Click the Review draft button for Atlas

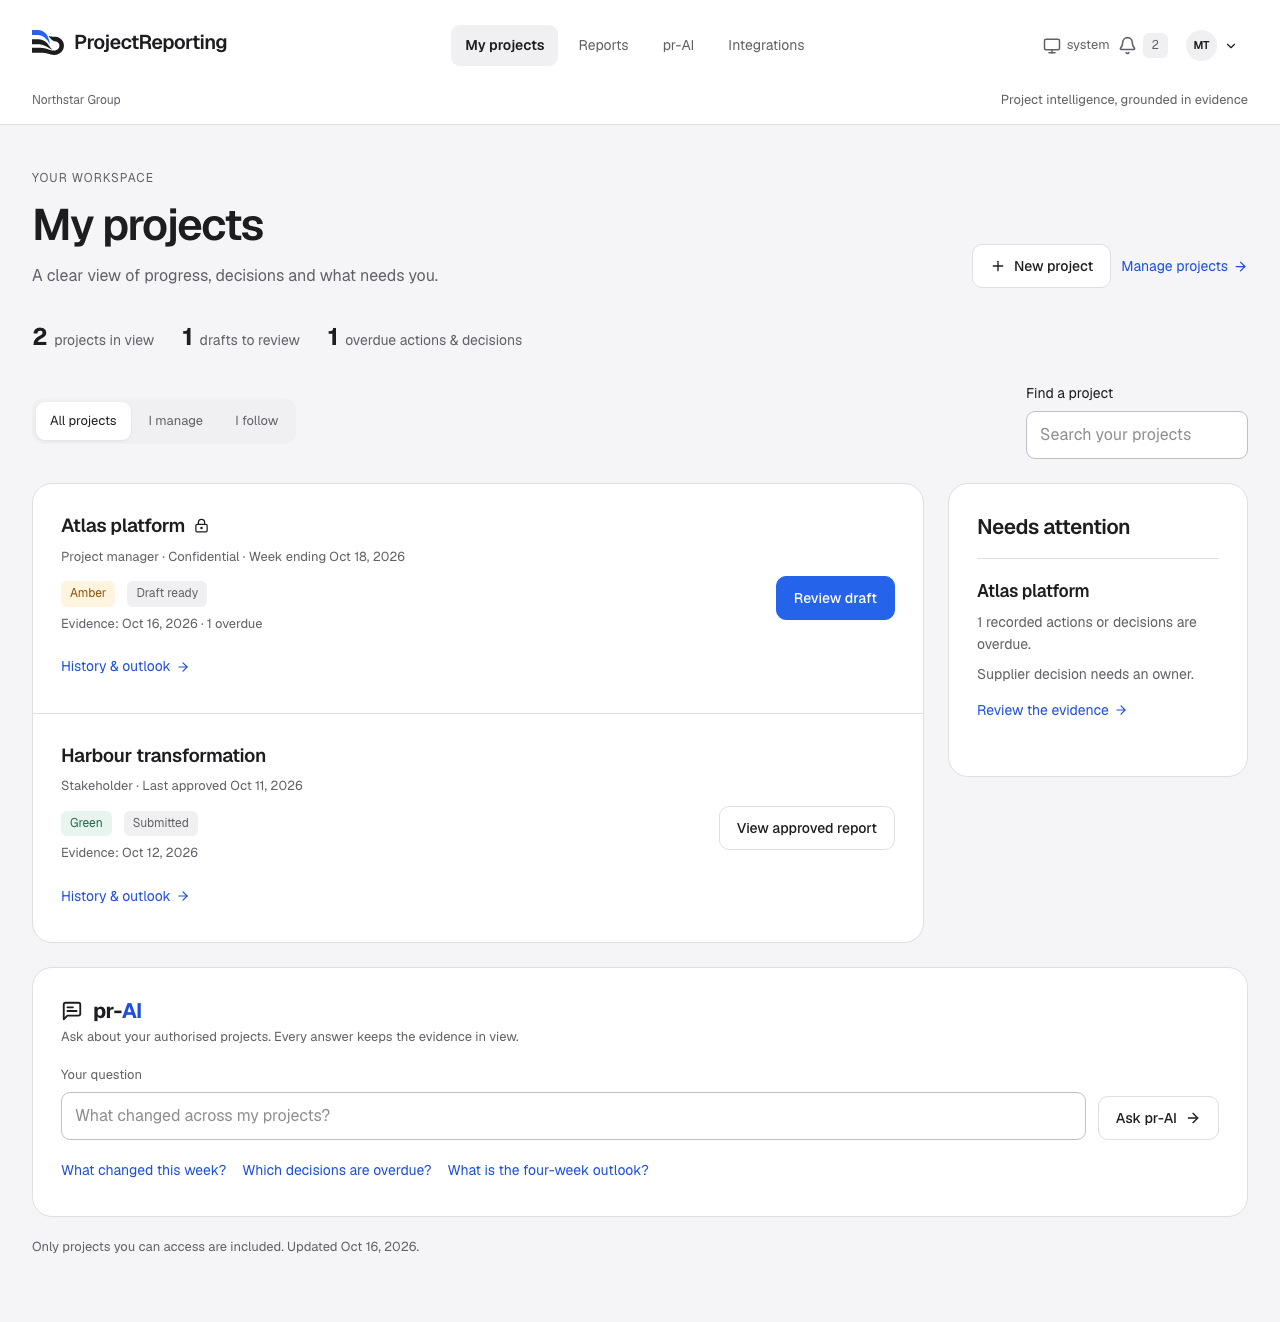tap(835, 598)
